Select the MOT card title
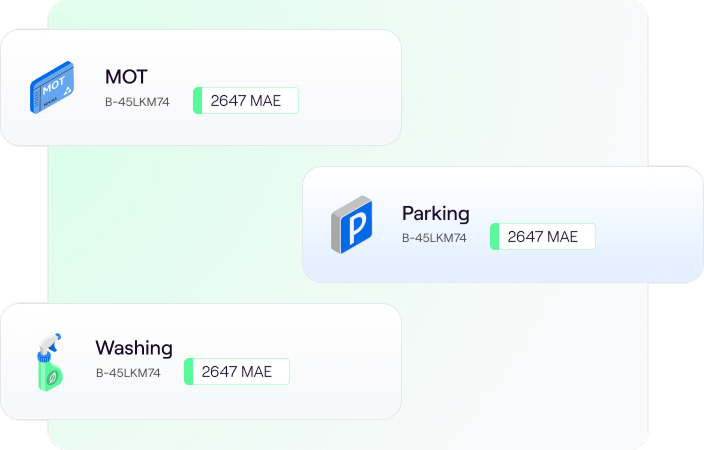Screen dimensions: 704x450 pos(127,76)
